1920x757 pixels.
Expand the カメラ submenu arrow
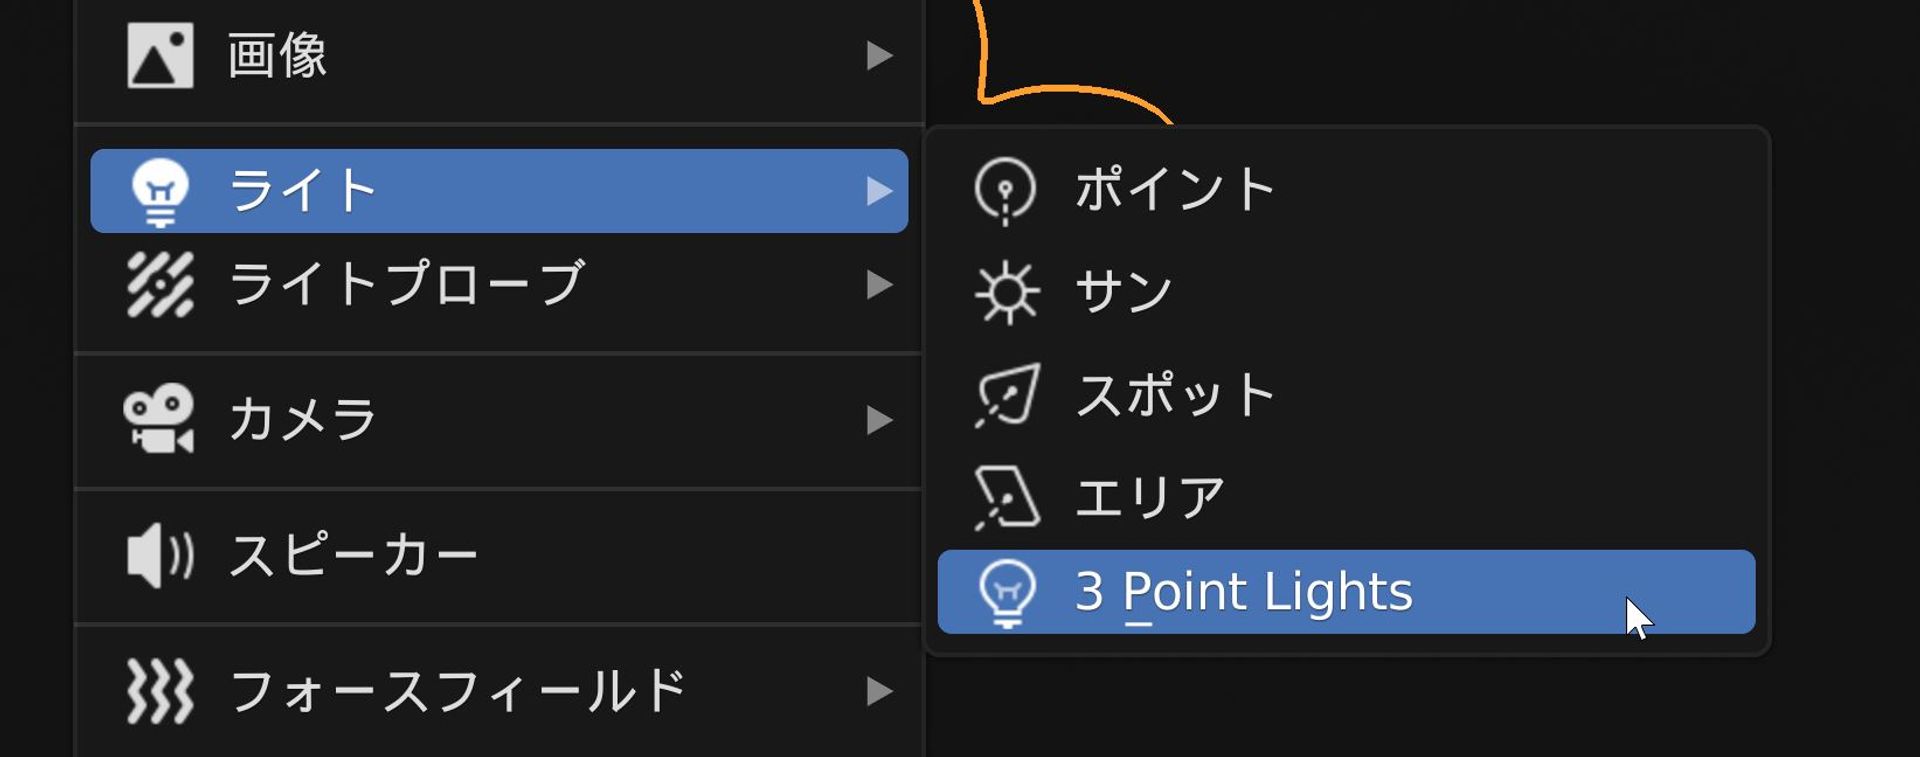pyautogui.click(x=878, y=420)
